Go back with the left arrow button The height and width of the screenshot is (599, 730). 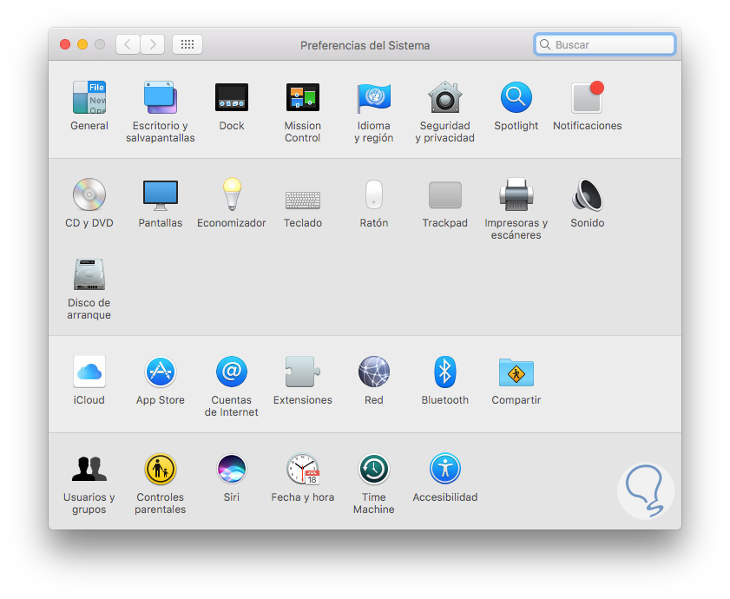click(x=128, y=45)
